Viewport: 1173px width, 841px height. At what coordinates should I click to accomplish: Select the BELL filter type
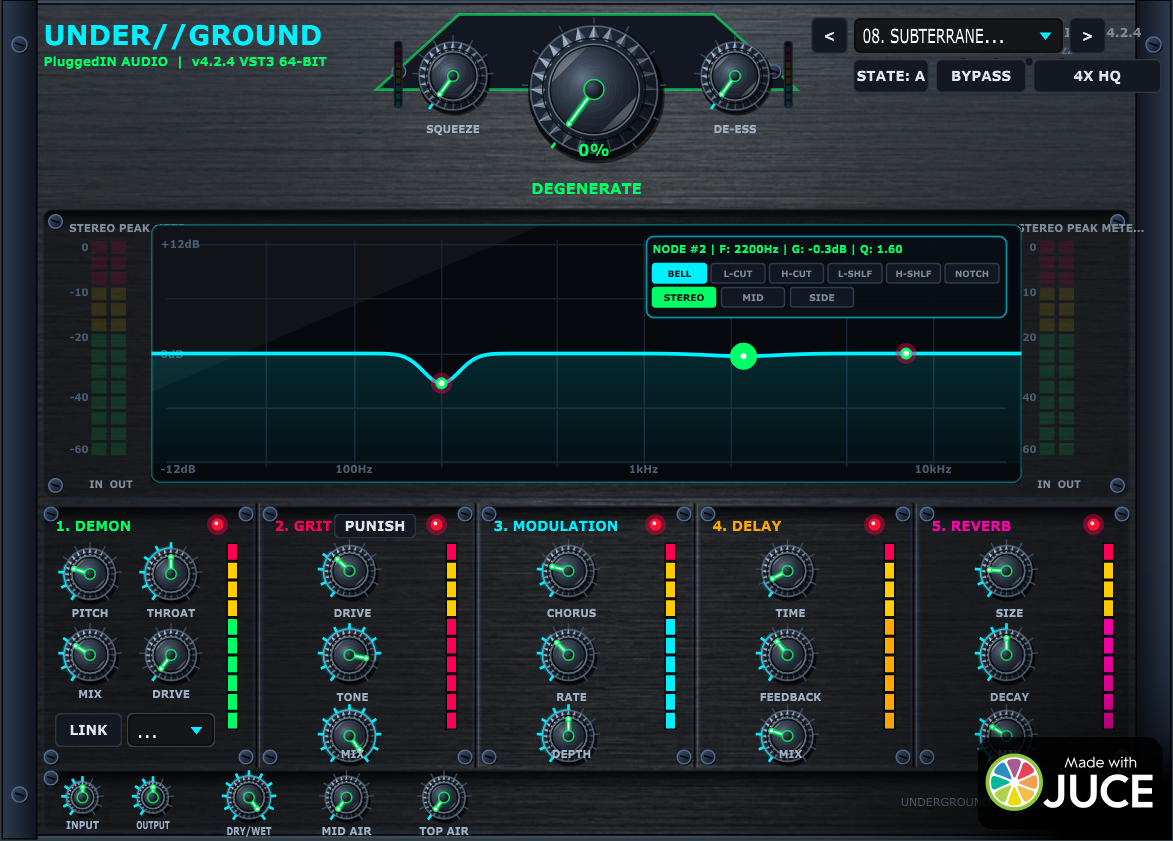click(x=679, y=274)
